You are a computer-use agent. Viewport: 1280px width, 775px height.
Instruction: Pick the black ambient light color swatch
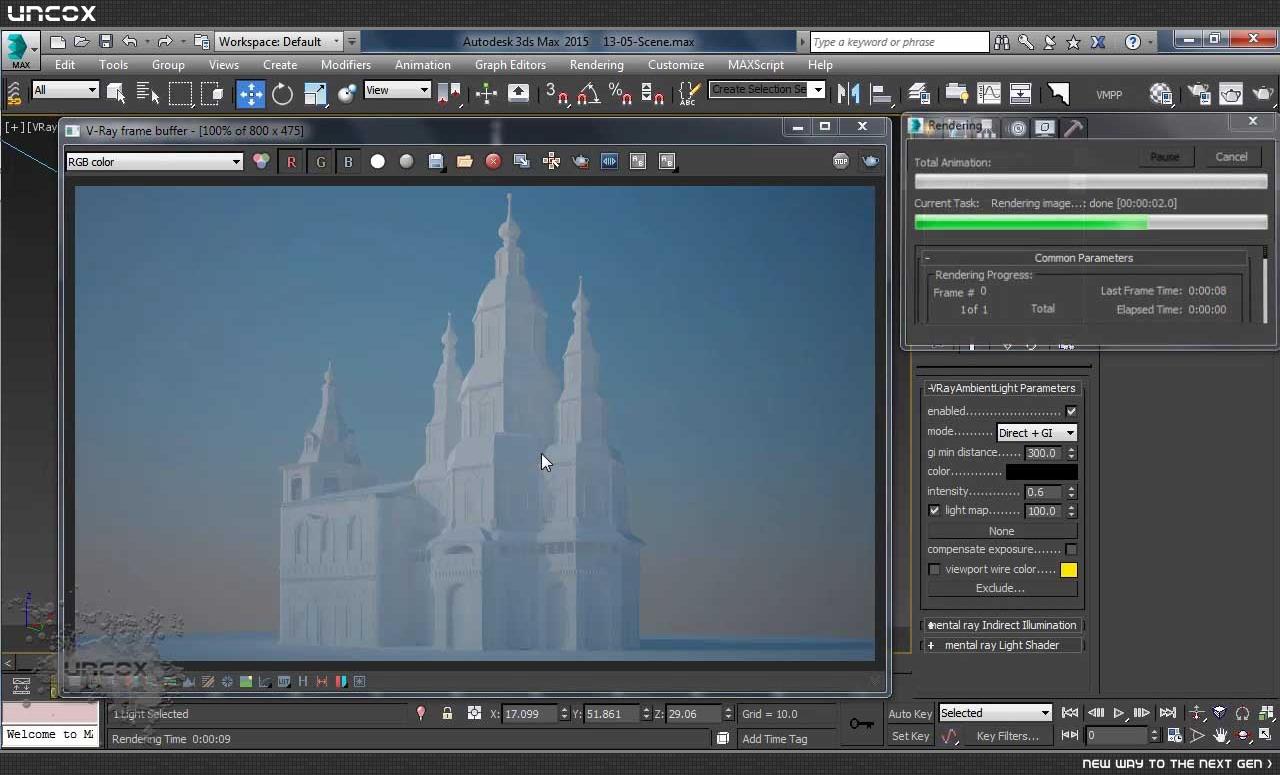(1042, 472)
